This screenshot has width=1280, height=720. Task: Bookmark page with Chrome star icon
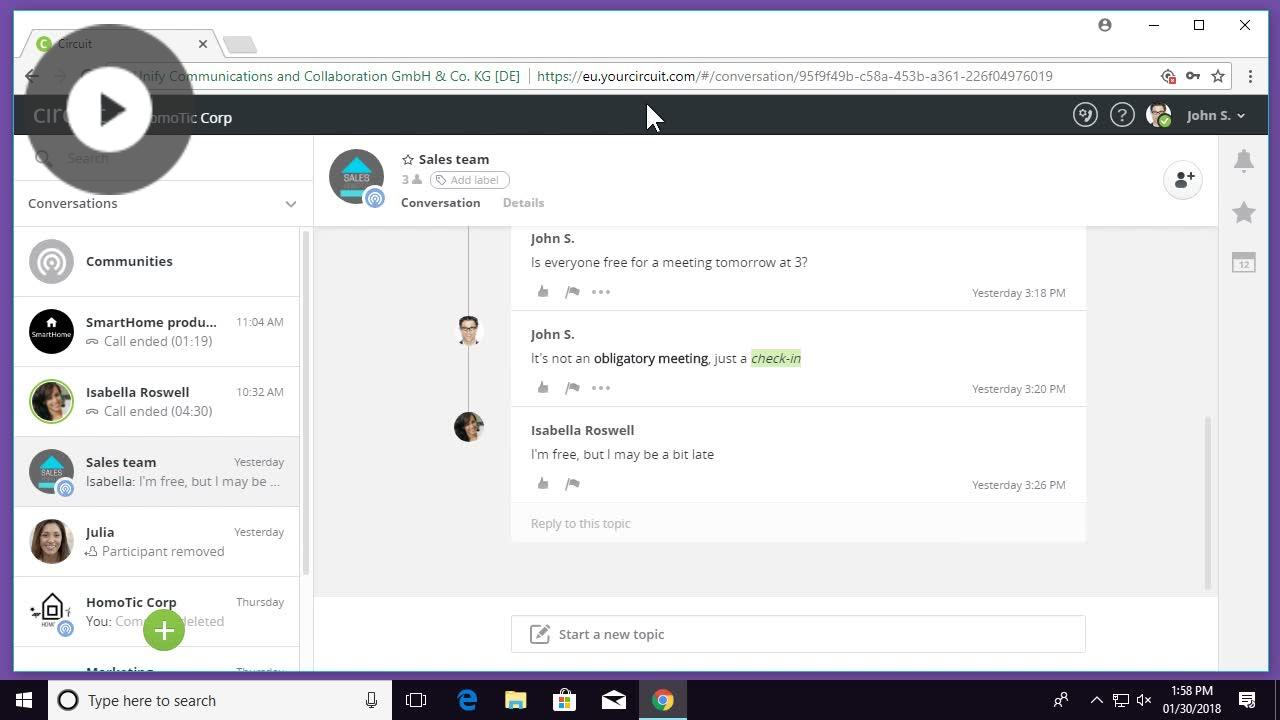pos(1218,76)
